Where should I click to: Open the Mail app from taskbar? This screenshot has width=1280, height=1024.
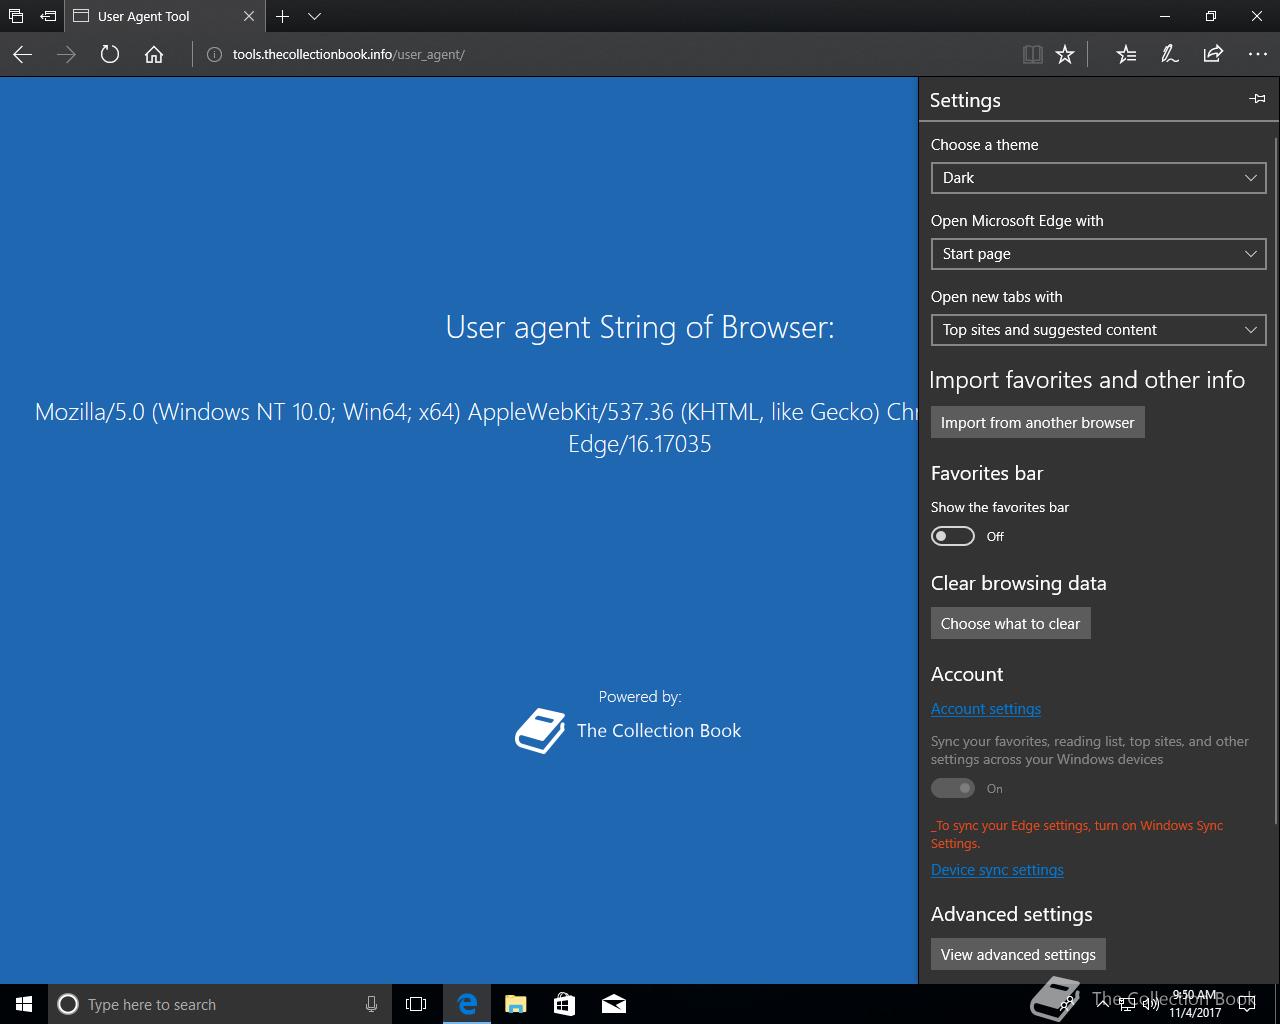[x=614, y=1004]
